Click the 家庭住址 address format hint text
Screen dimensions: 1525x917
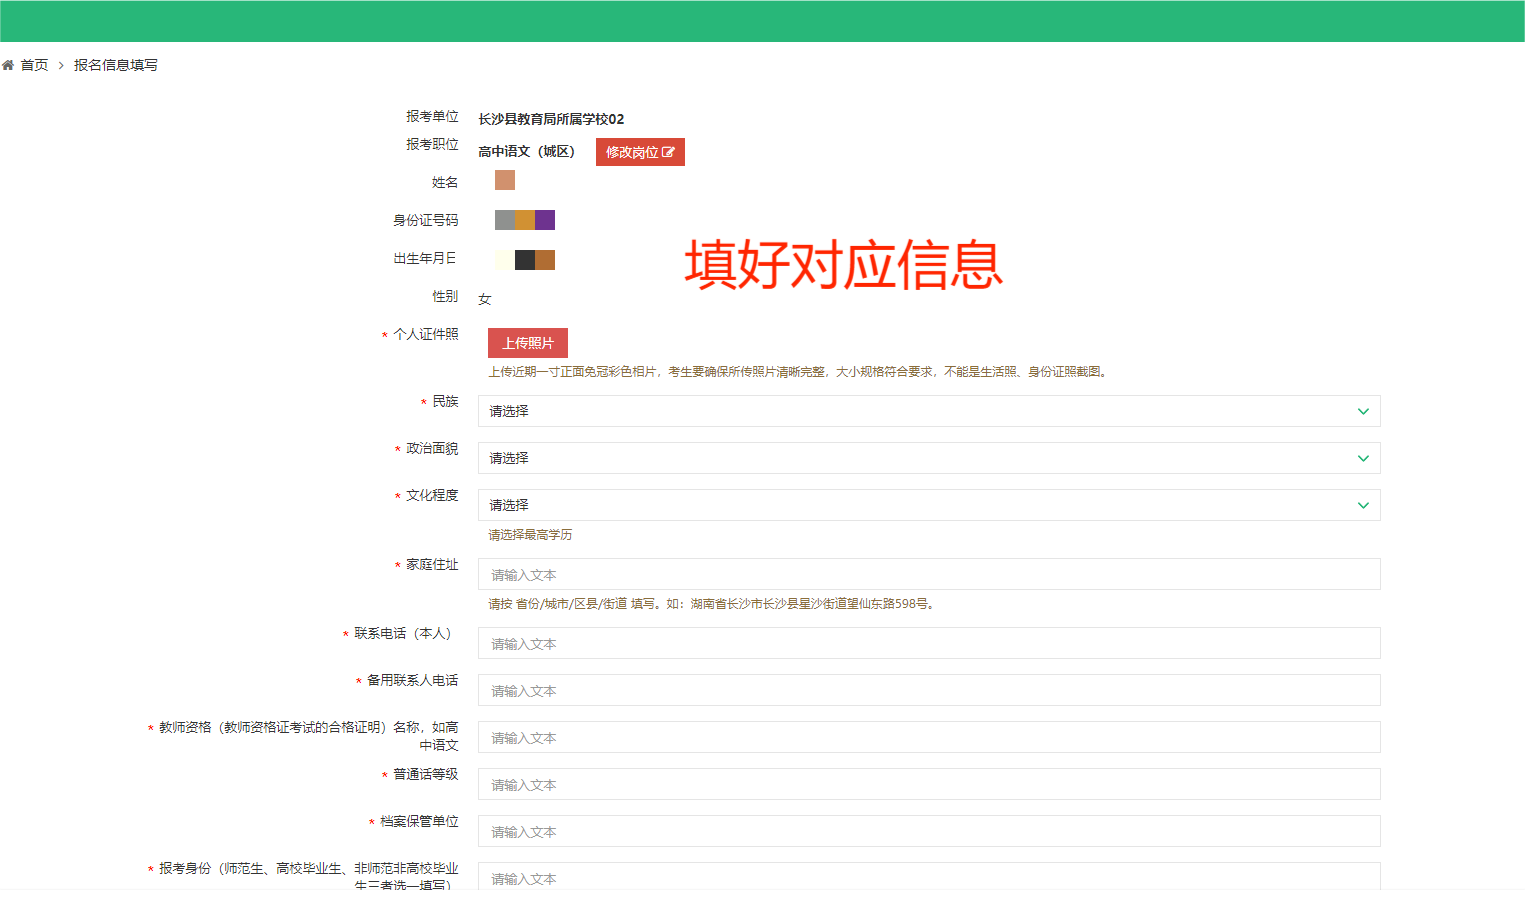711,604
